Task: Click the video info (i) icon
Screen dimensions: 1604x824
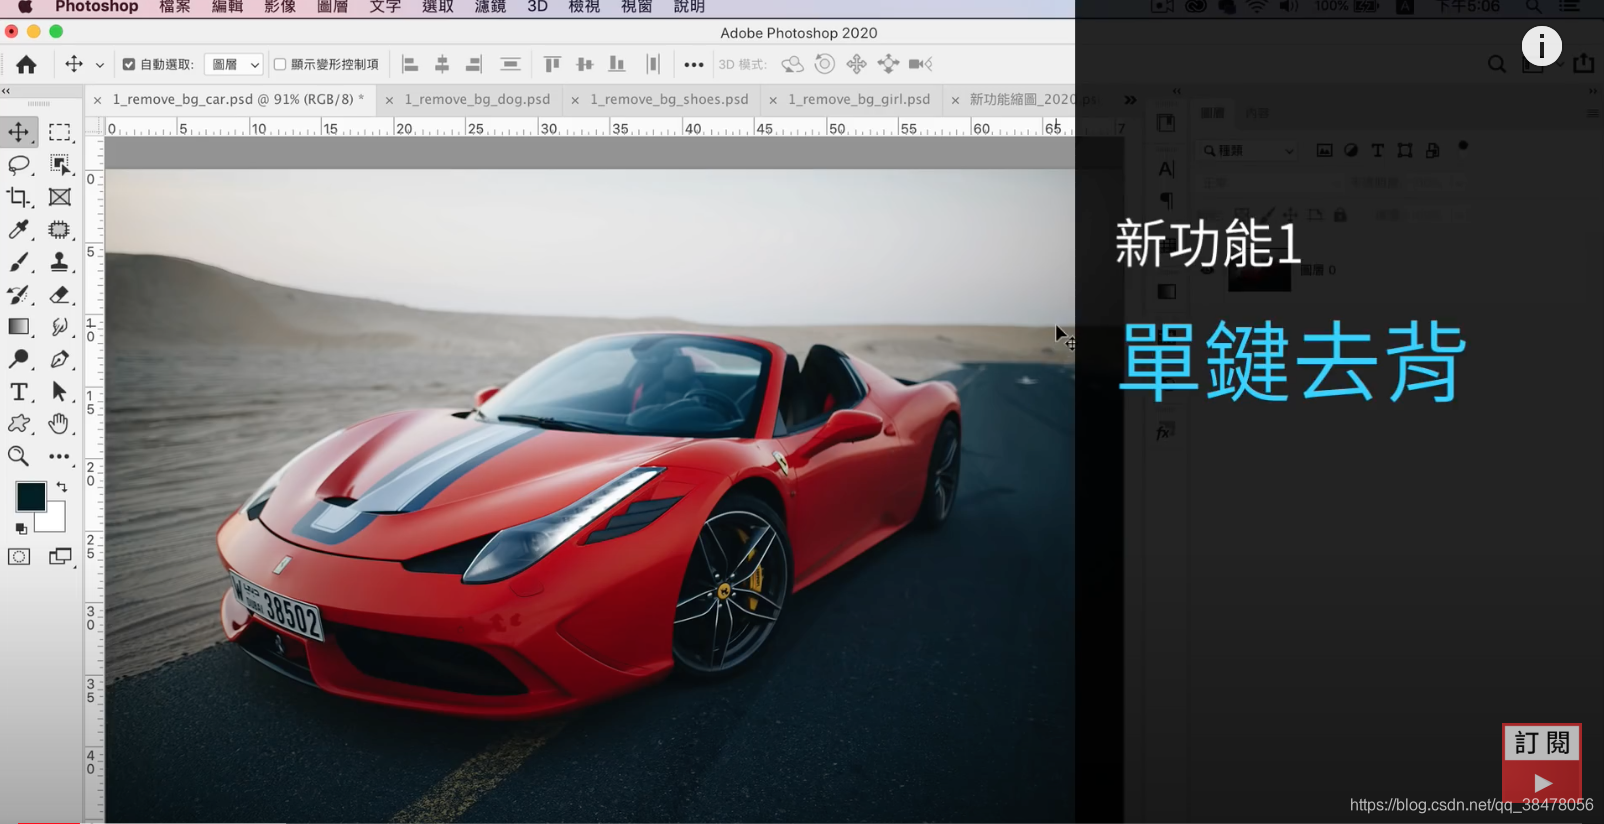Action: (1541, 46)
